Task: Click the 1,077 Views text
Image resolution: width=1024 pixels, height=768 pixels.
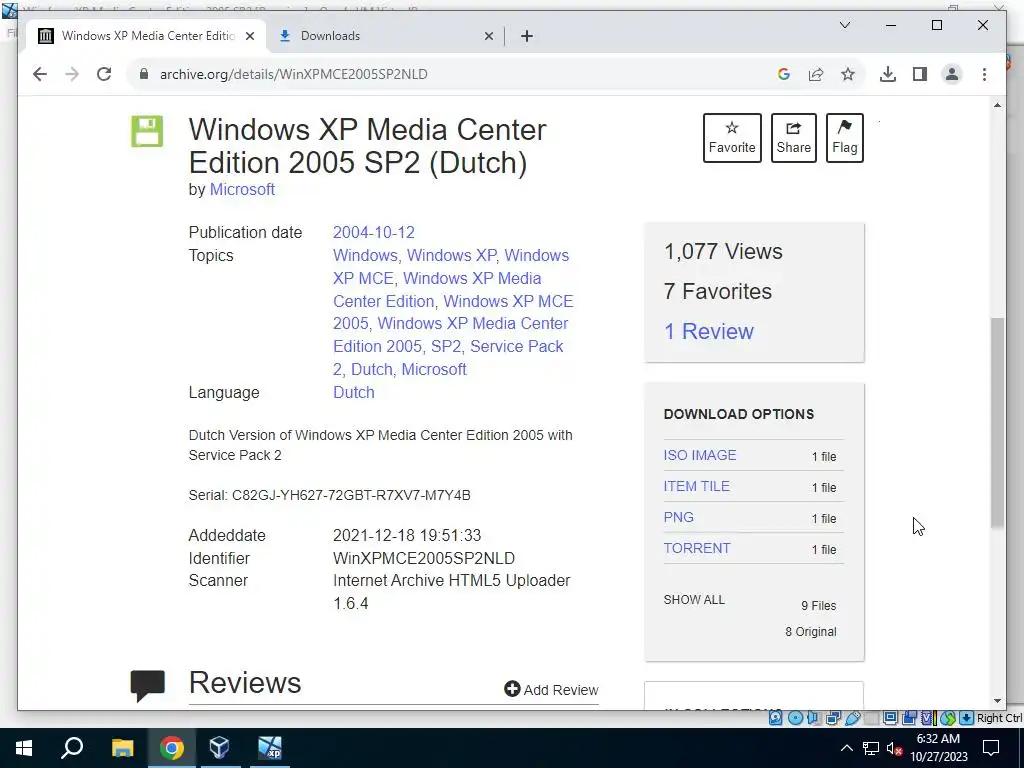Action: click(x=723, y=251)
